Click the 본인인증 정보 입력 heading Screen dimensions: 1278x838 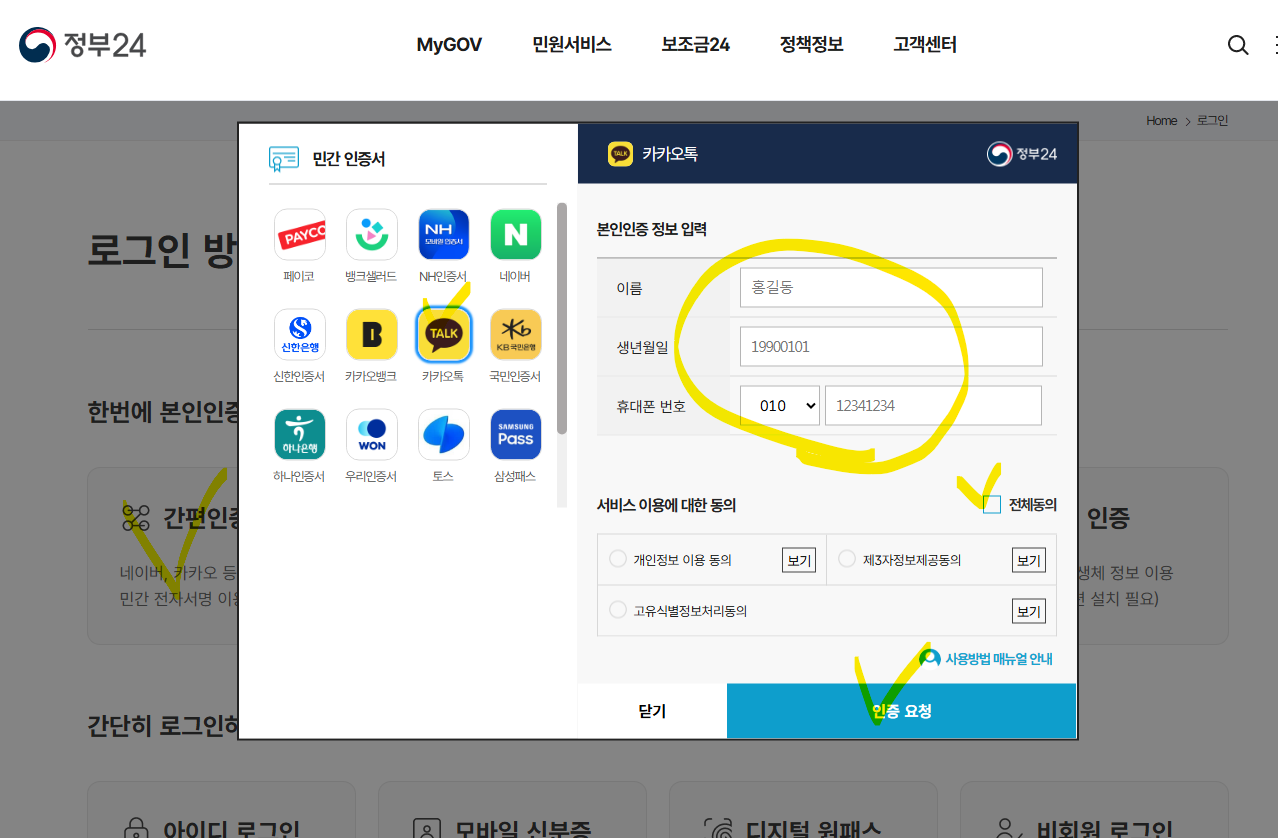tap(652, 229)
